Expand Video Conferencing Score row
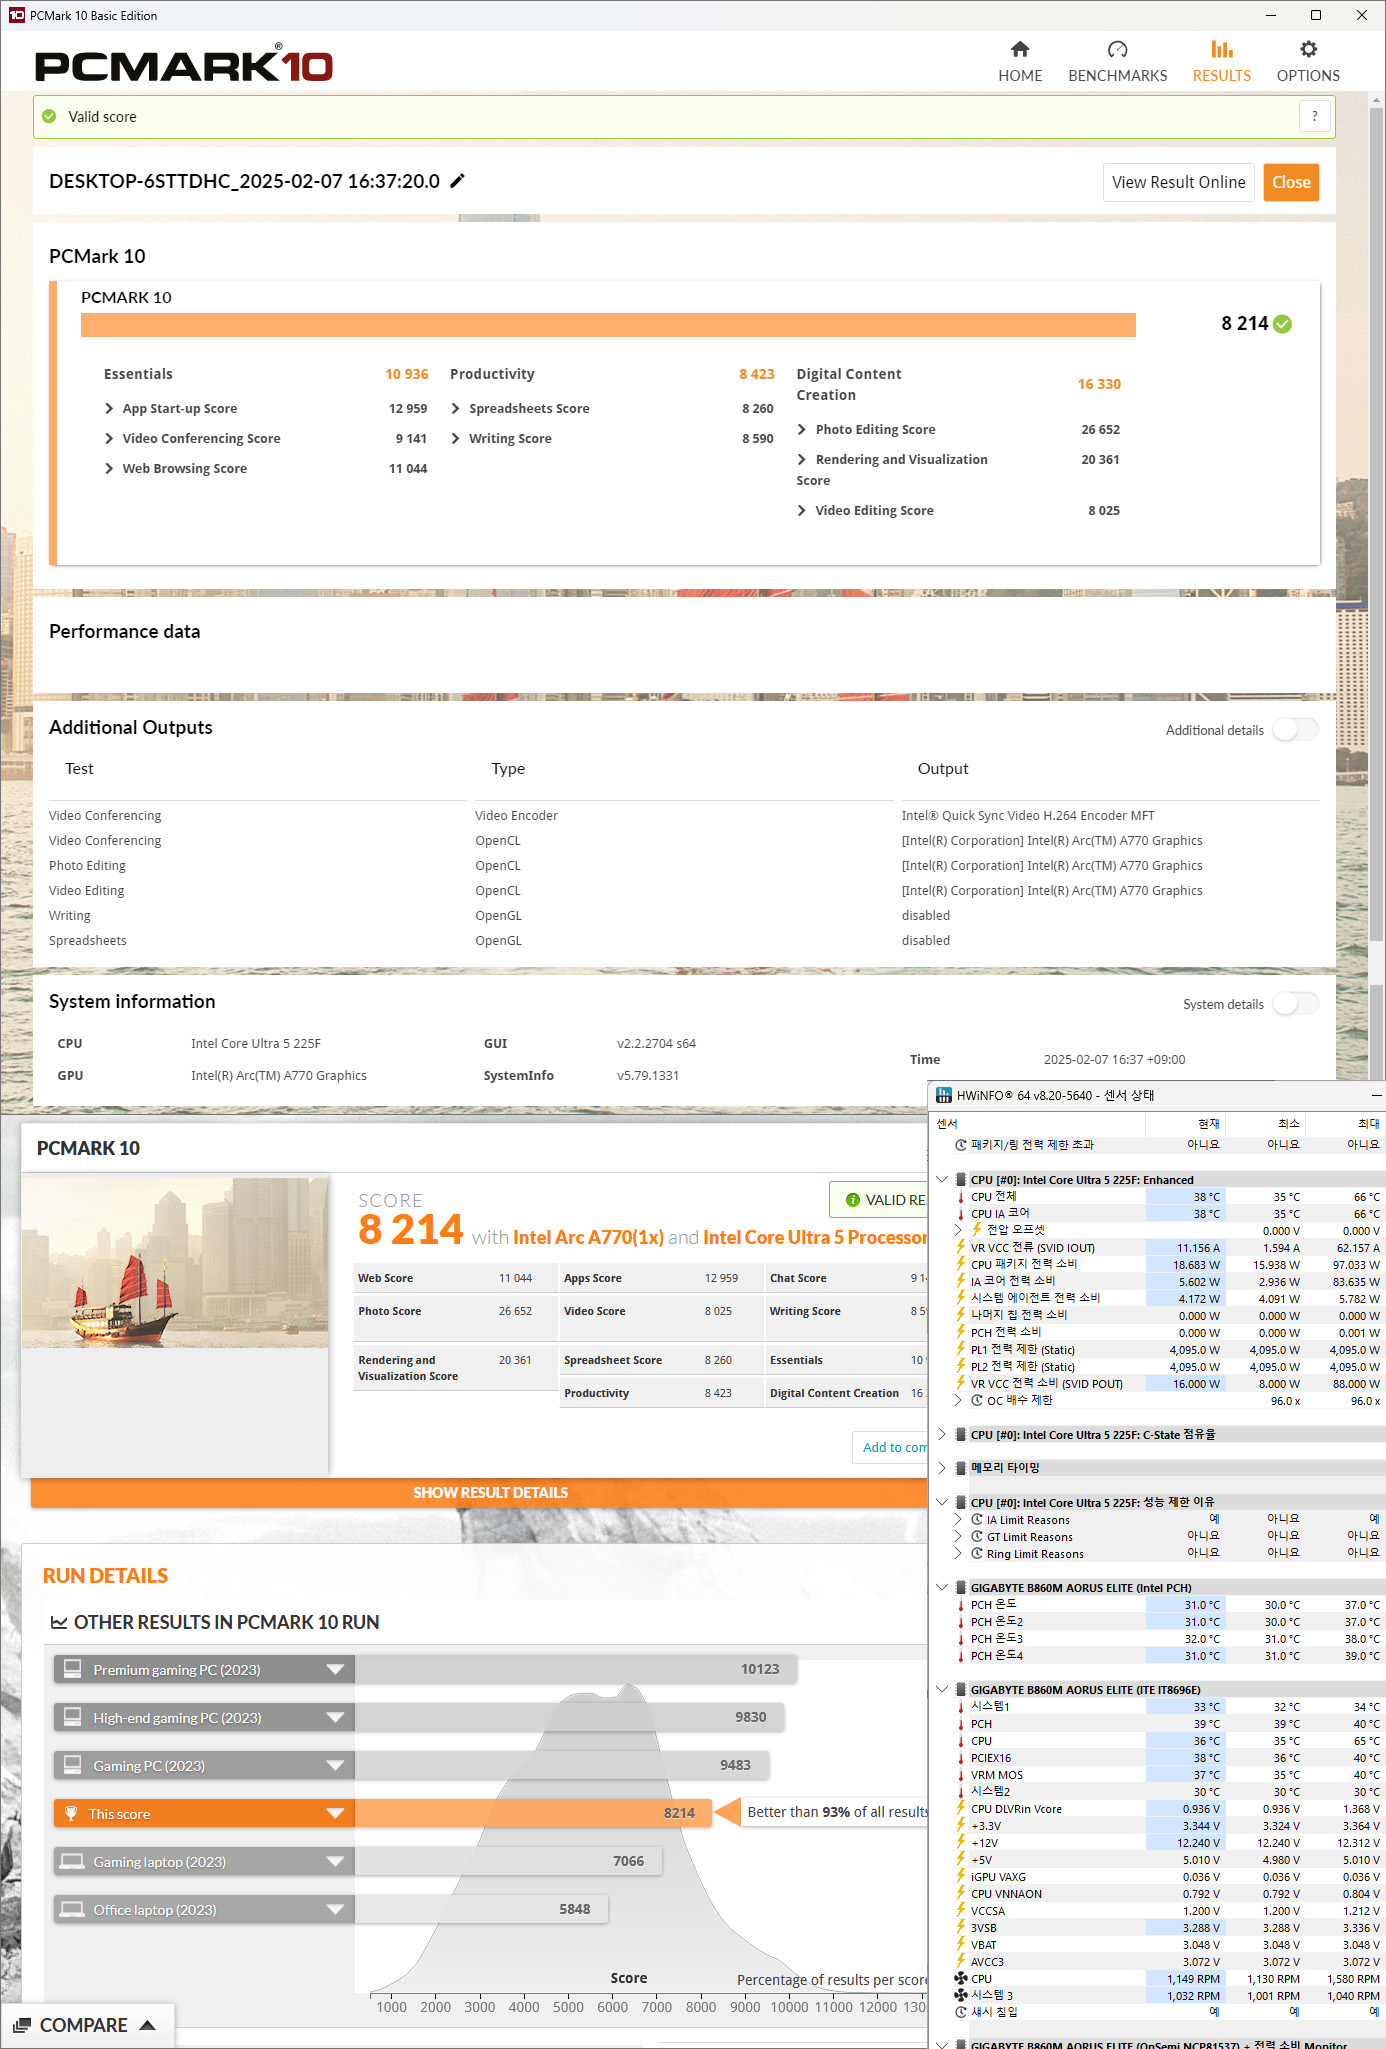 pos(109,438)
